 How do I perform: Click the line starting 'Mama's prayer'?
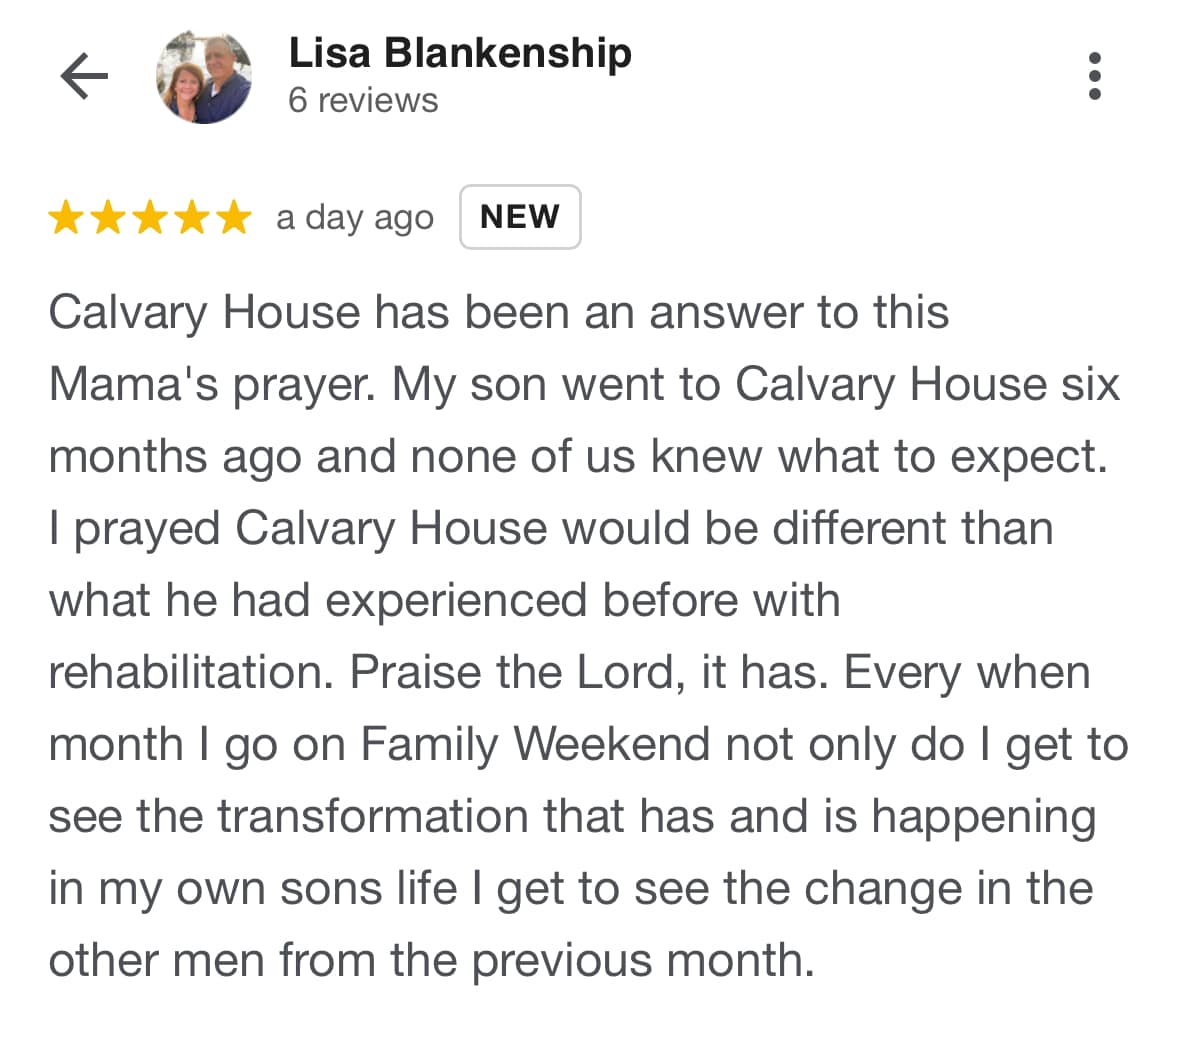[x=584, y=385]
